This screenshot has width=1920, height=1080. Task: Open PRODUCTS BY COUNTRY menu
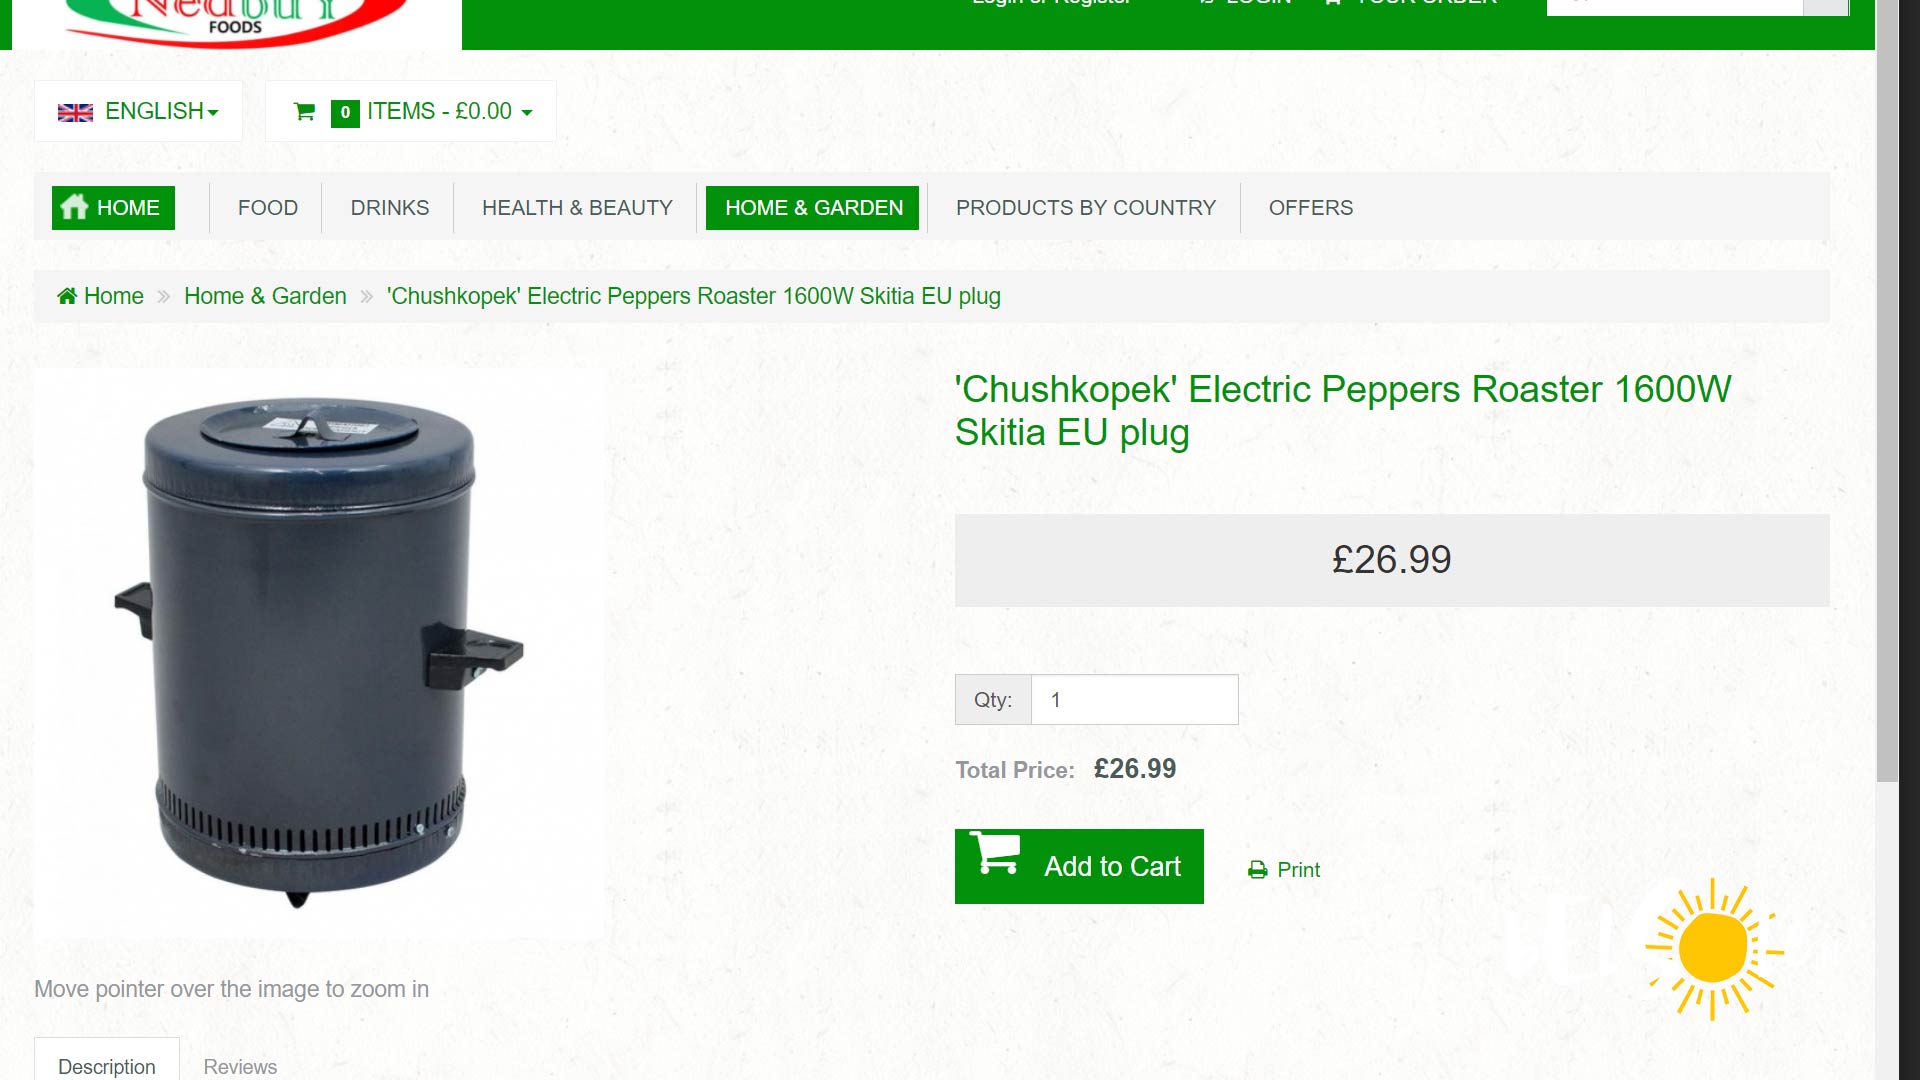[x=1086, y=208]
